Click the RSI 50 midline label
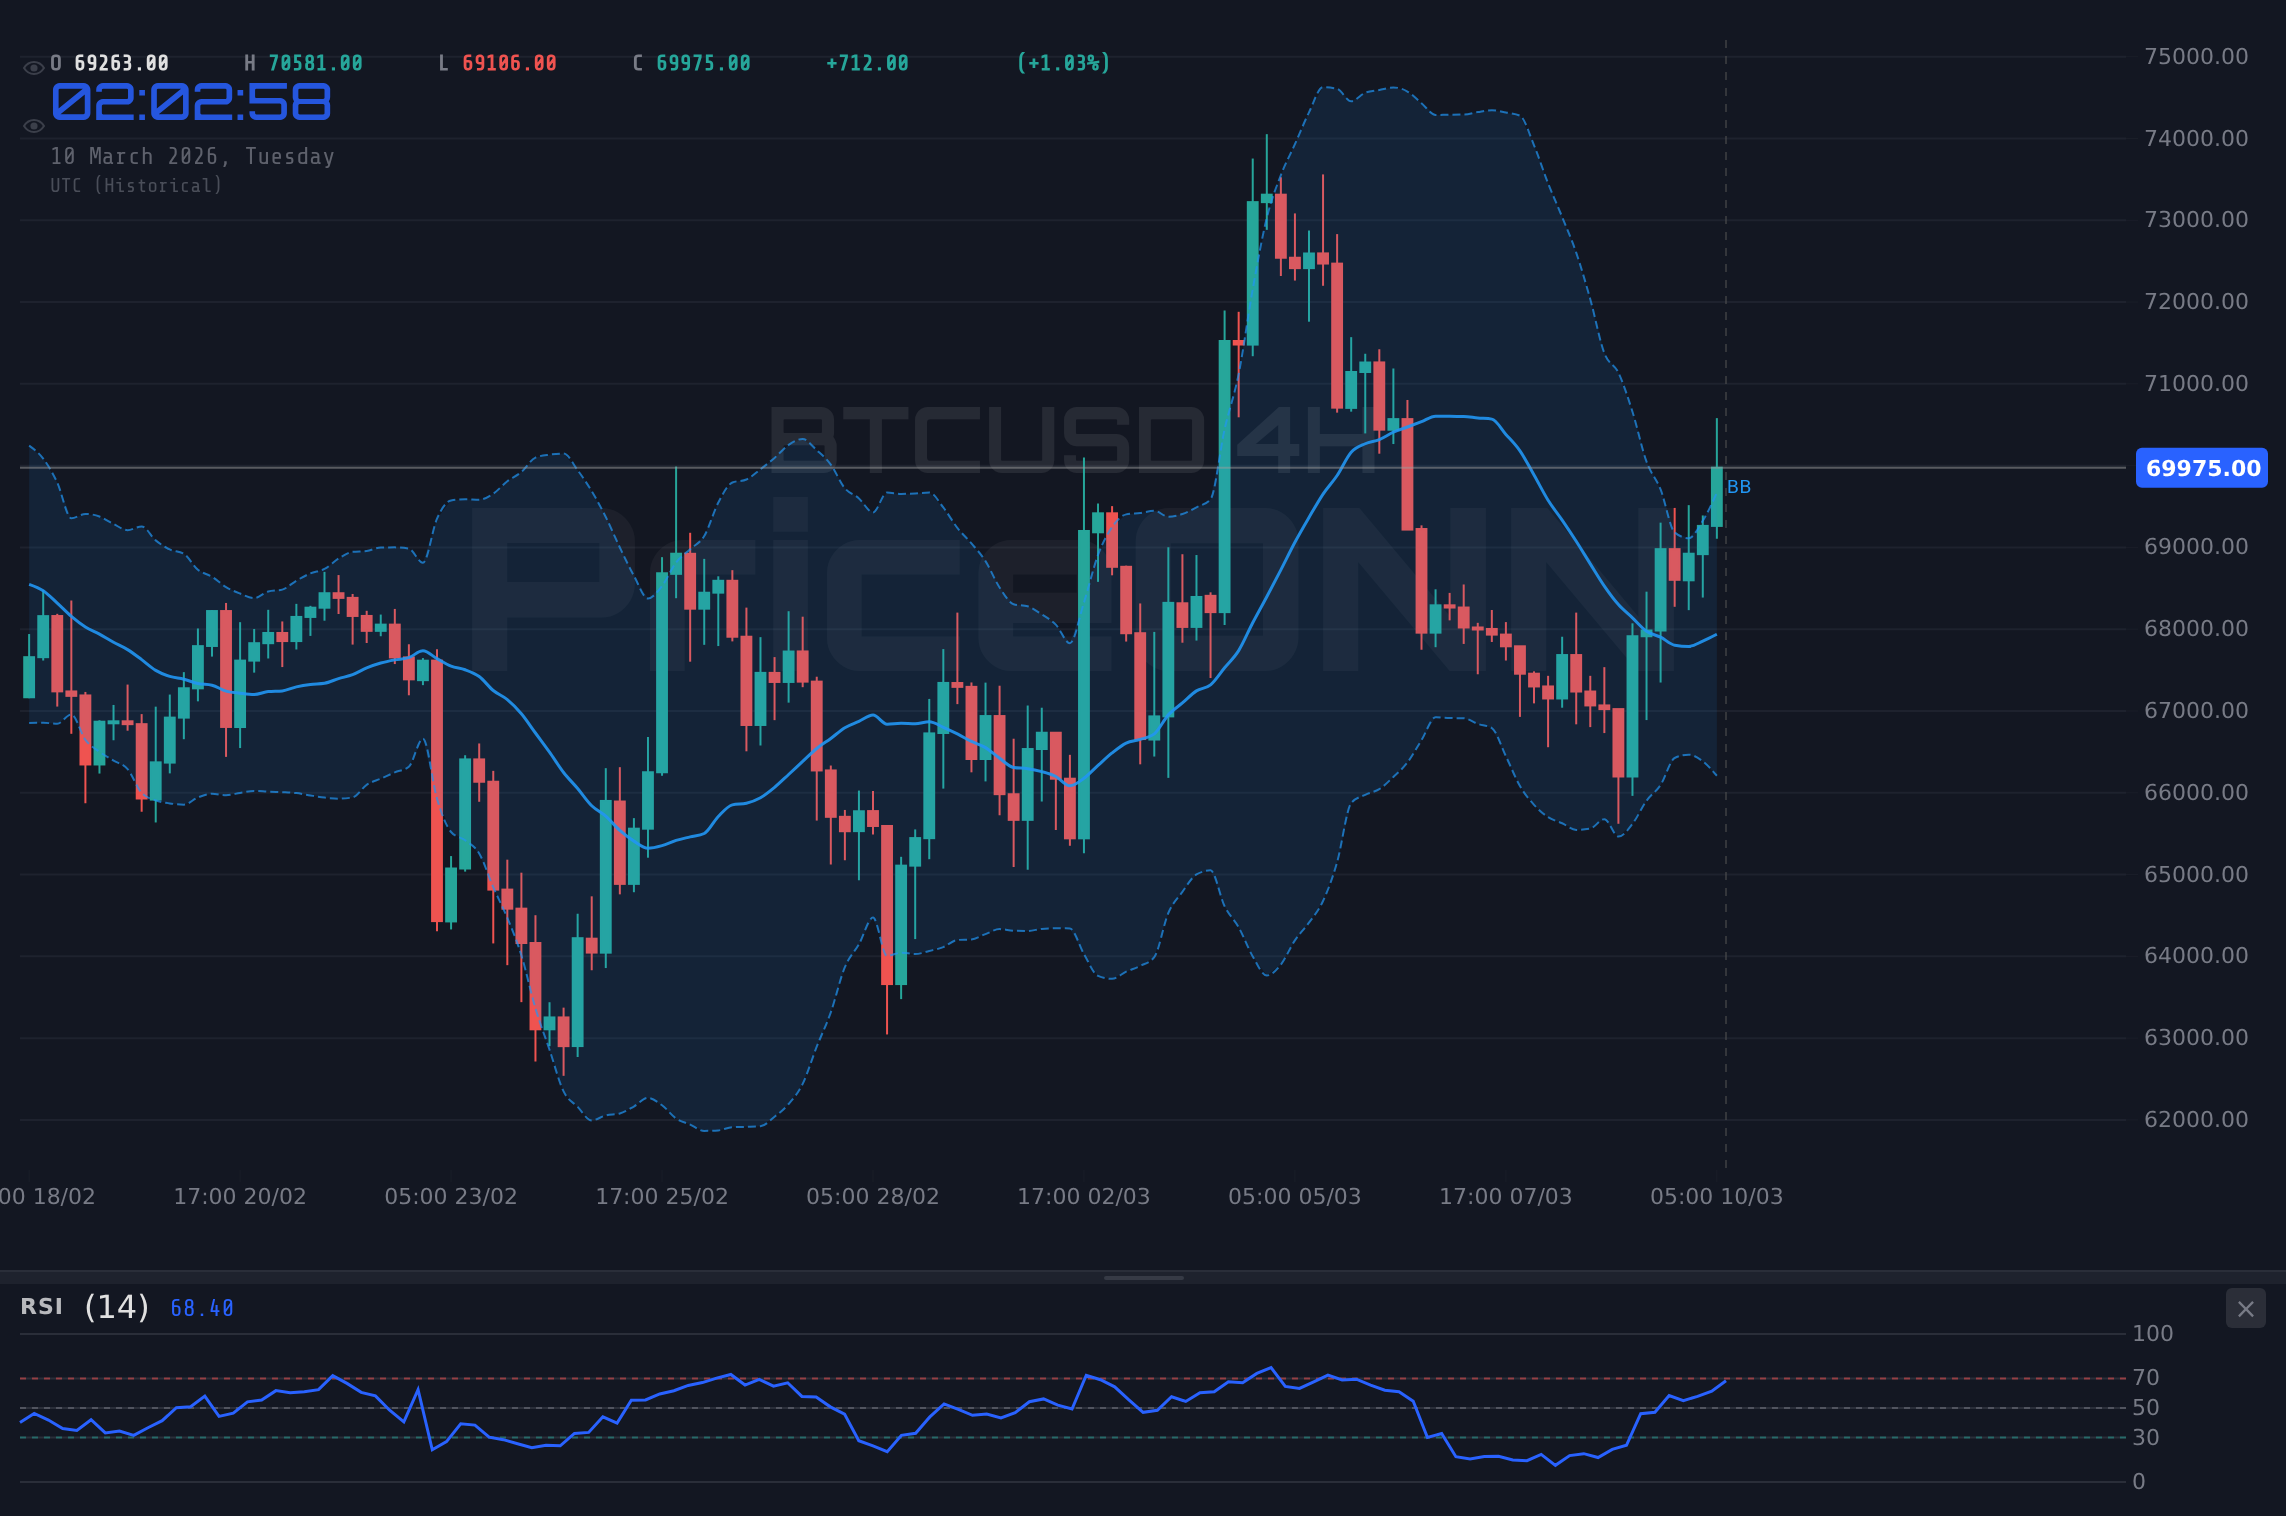Screen dimensions: 2286x1516 (2146, 1408)
